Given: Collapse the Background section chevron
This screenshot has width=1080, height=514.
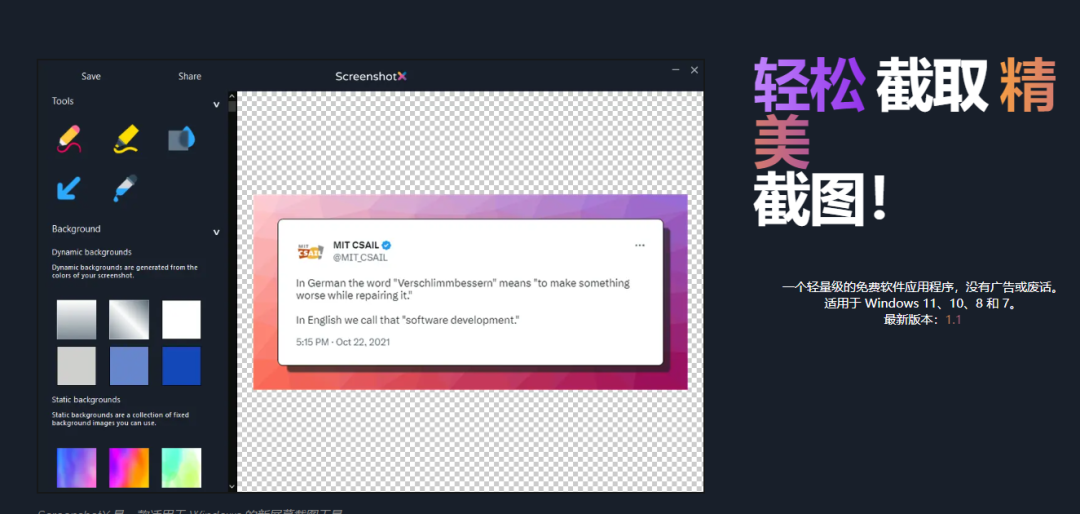Looking at the screenshot, I should 216,233.
